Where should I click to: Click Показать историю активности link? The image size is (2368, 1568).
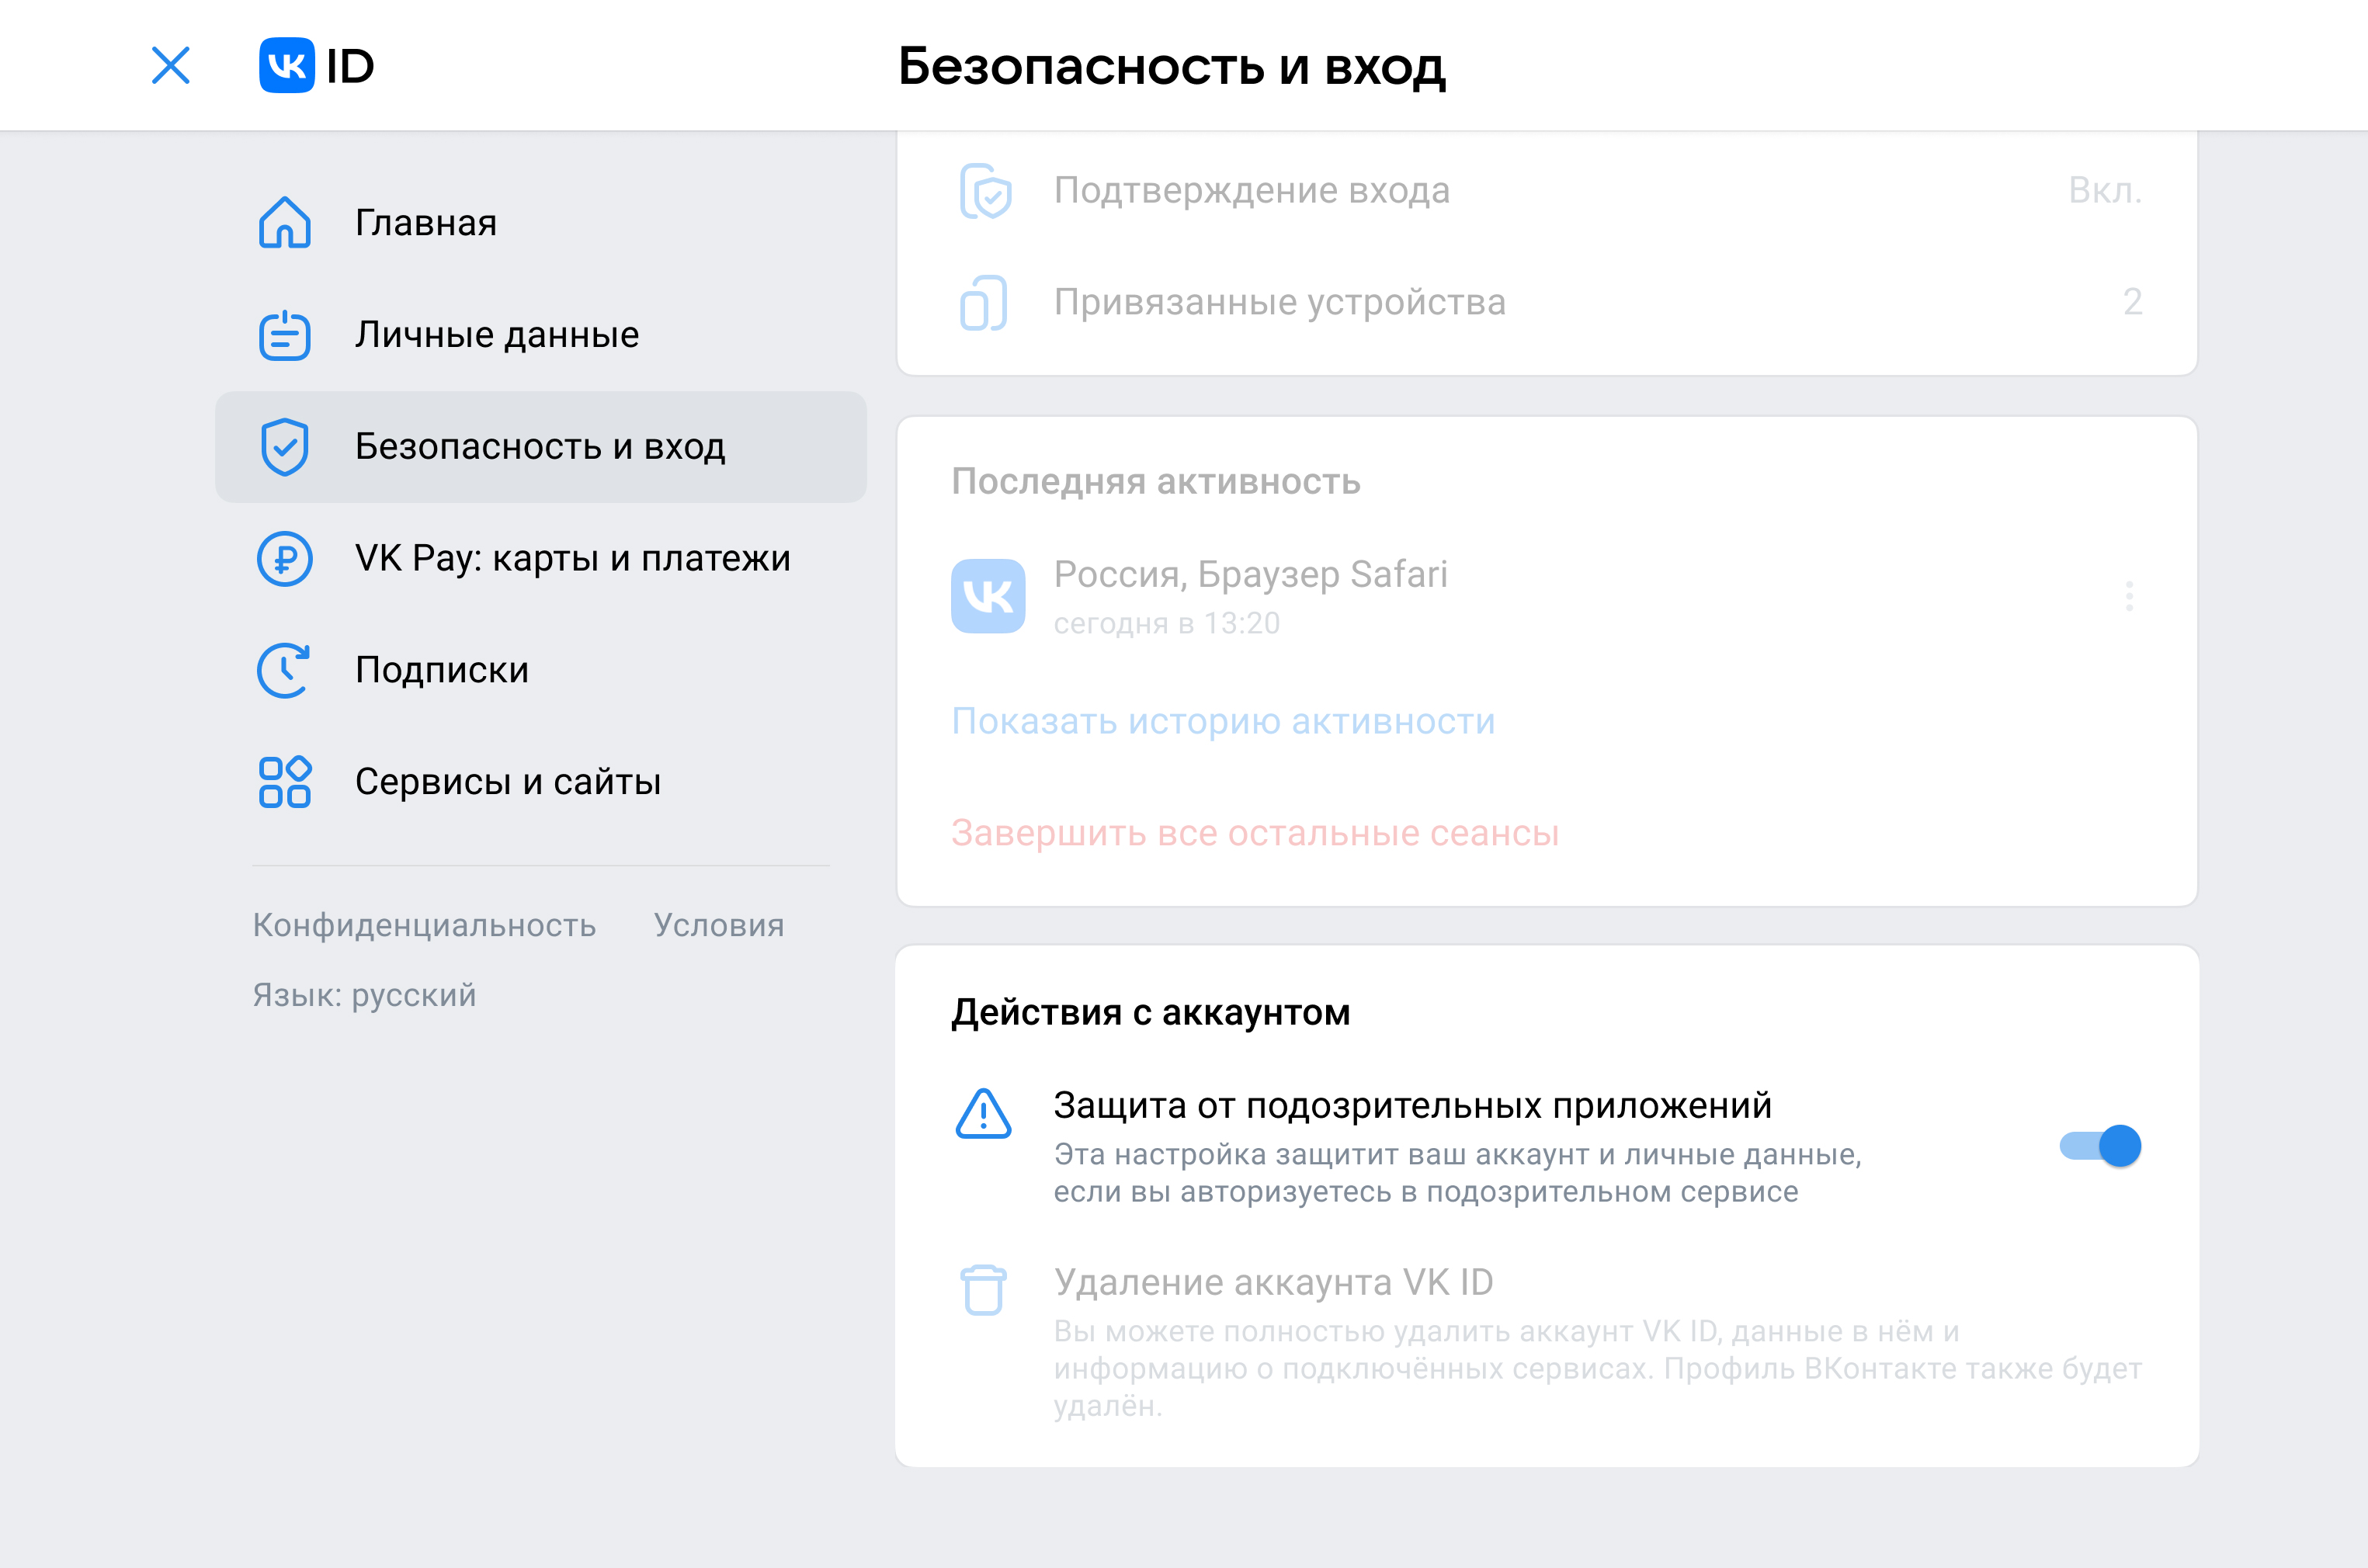click(x=1223, y=721)
